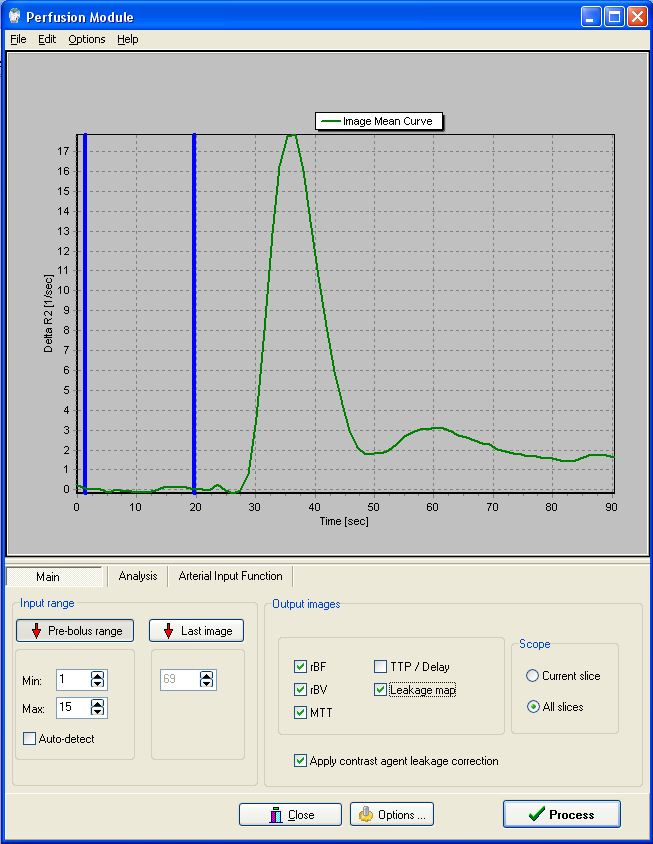Increase the Last image stepper value
This screenshot has width=653, height=844.
point(207,676)
